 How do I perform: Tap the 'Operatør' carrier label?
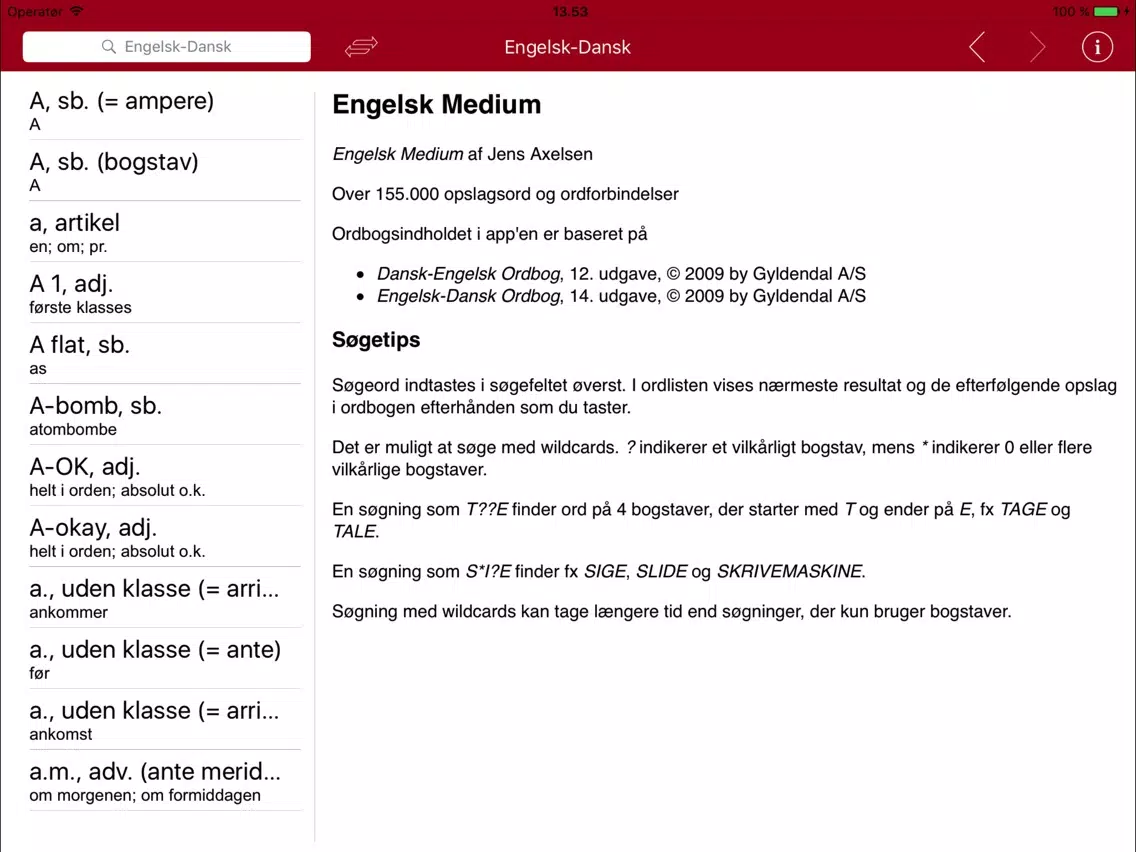(x=35, y=12)
